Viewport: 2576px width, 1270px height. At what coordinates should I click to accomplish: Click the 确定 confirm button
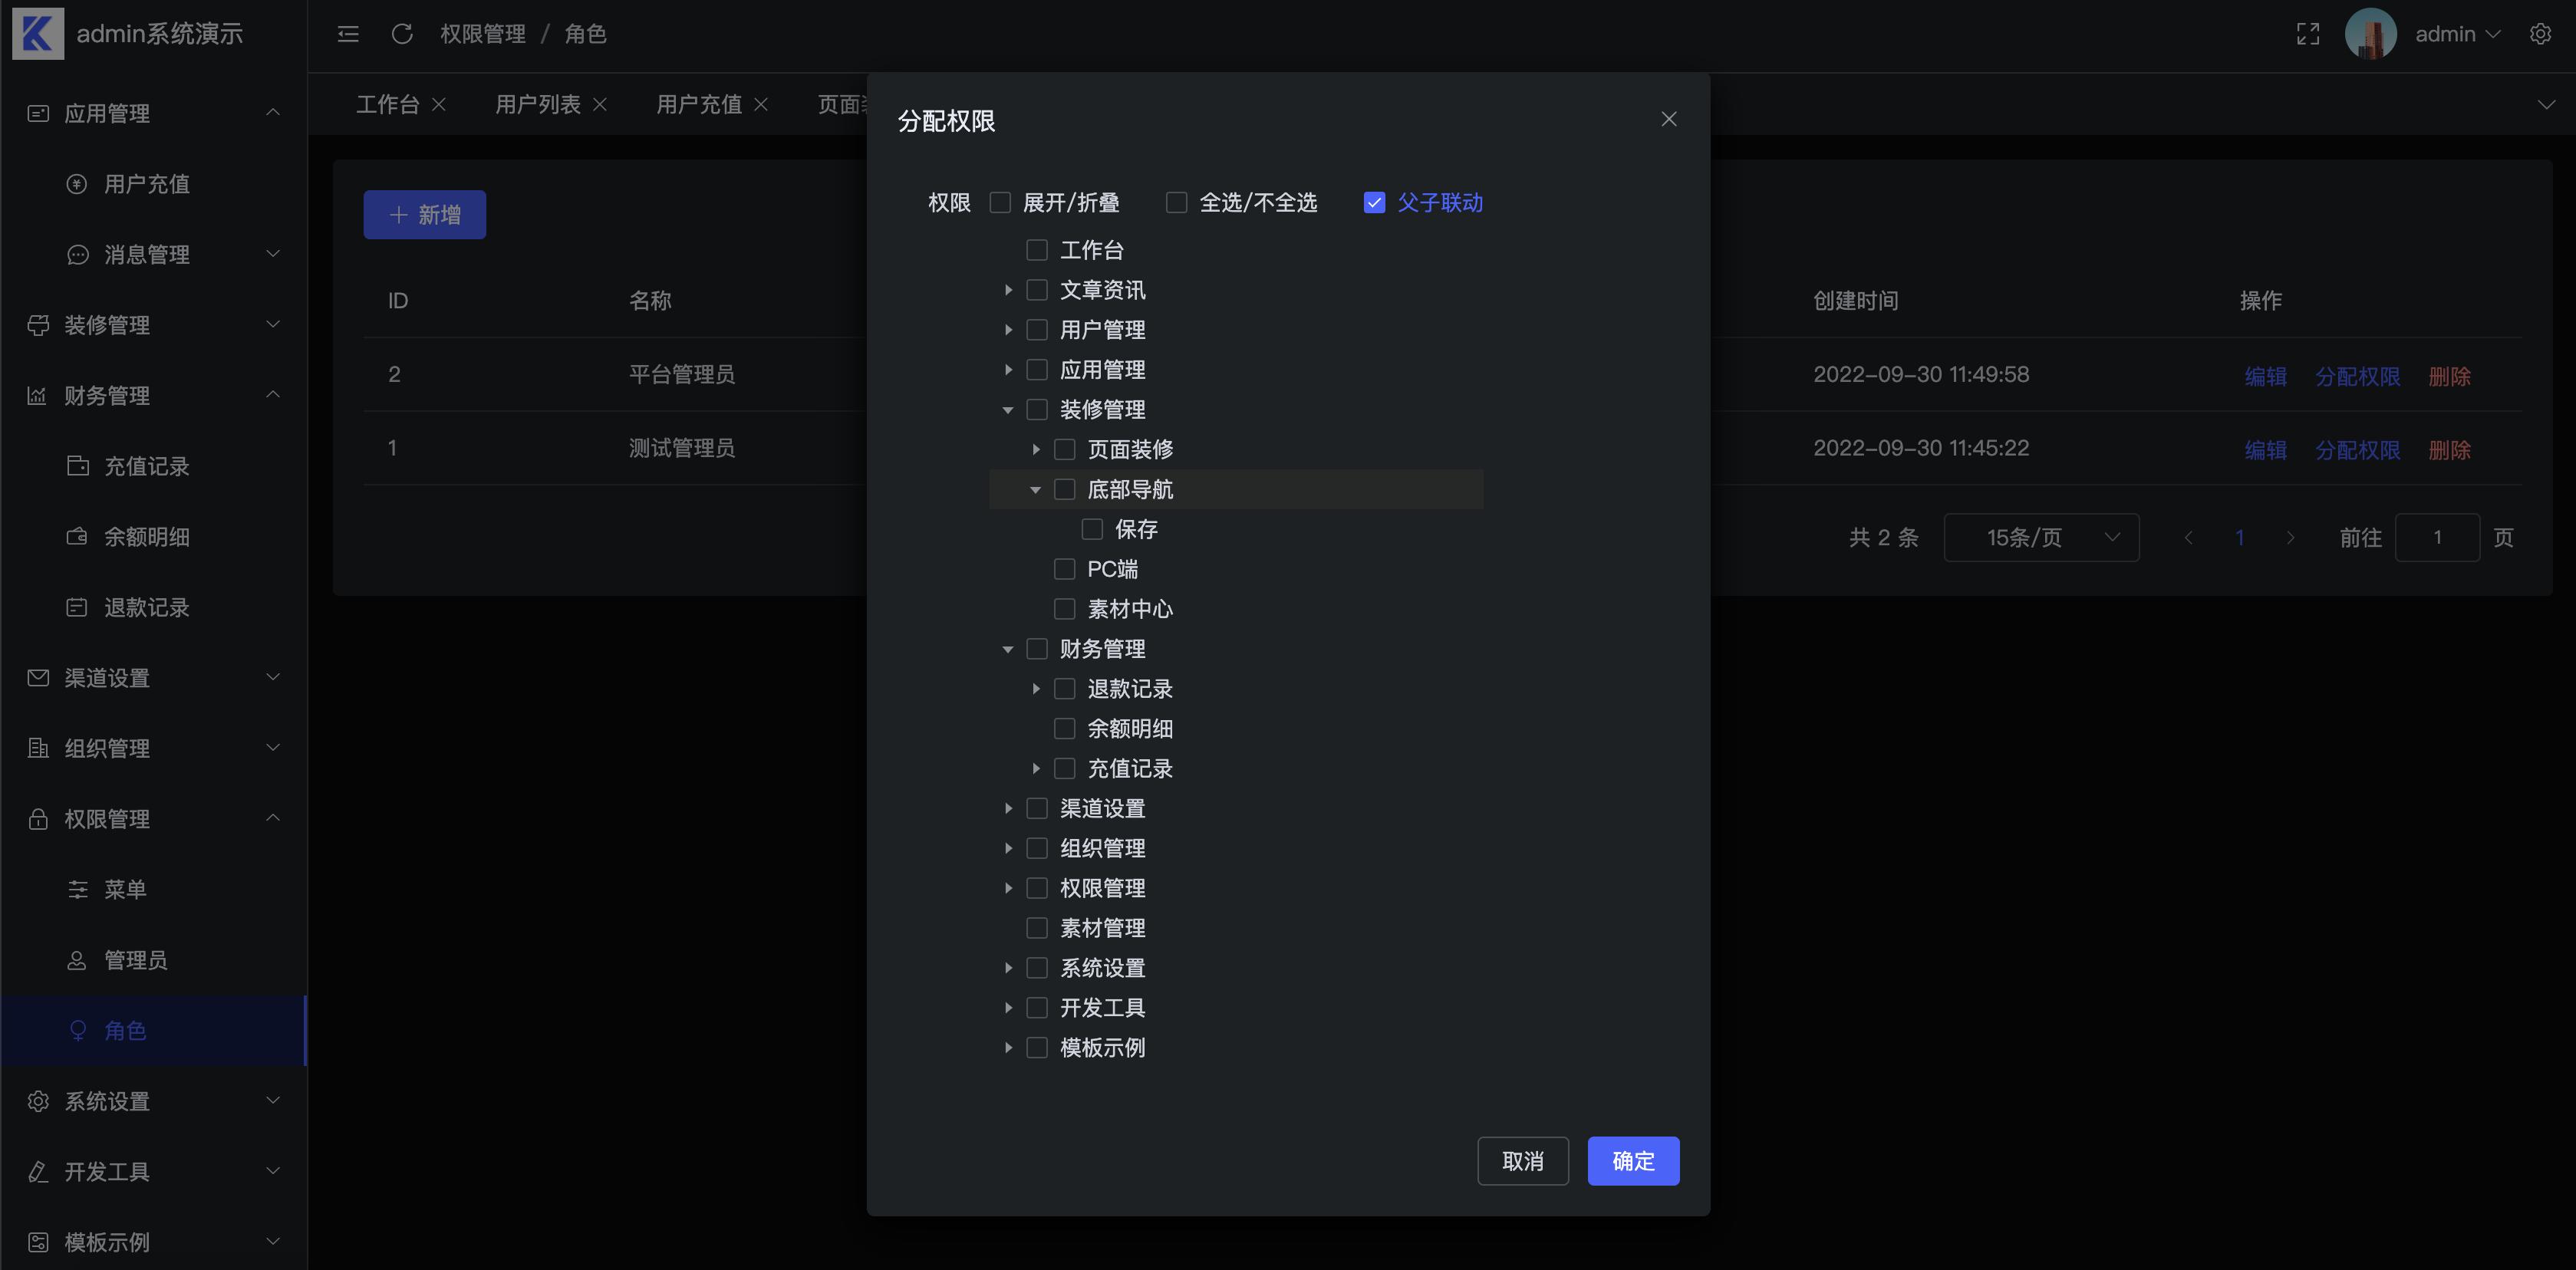[x=1632, y=1161]
